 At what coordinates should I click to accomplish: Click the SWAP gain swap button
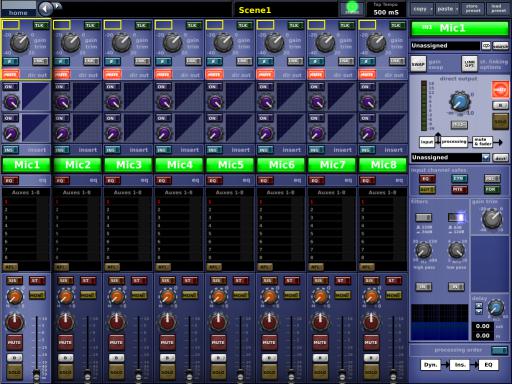[x=418, y=64]
